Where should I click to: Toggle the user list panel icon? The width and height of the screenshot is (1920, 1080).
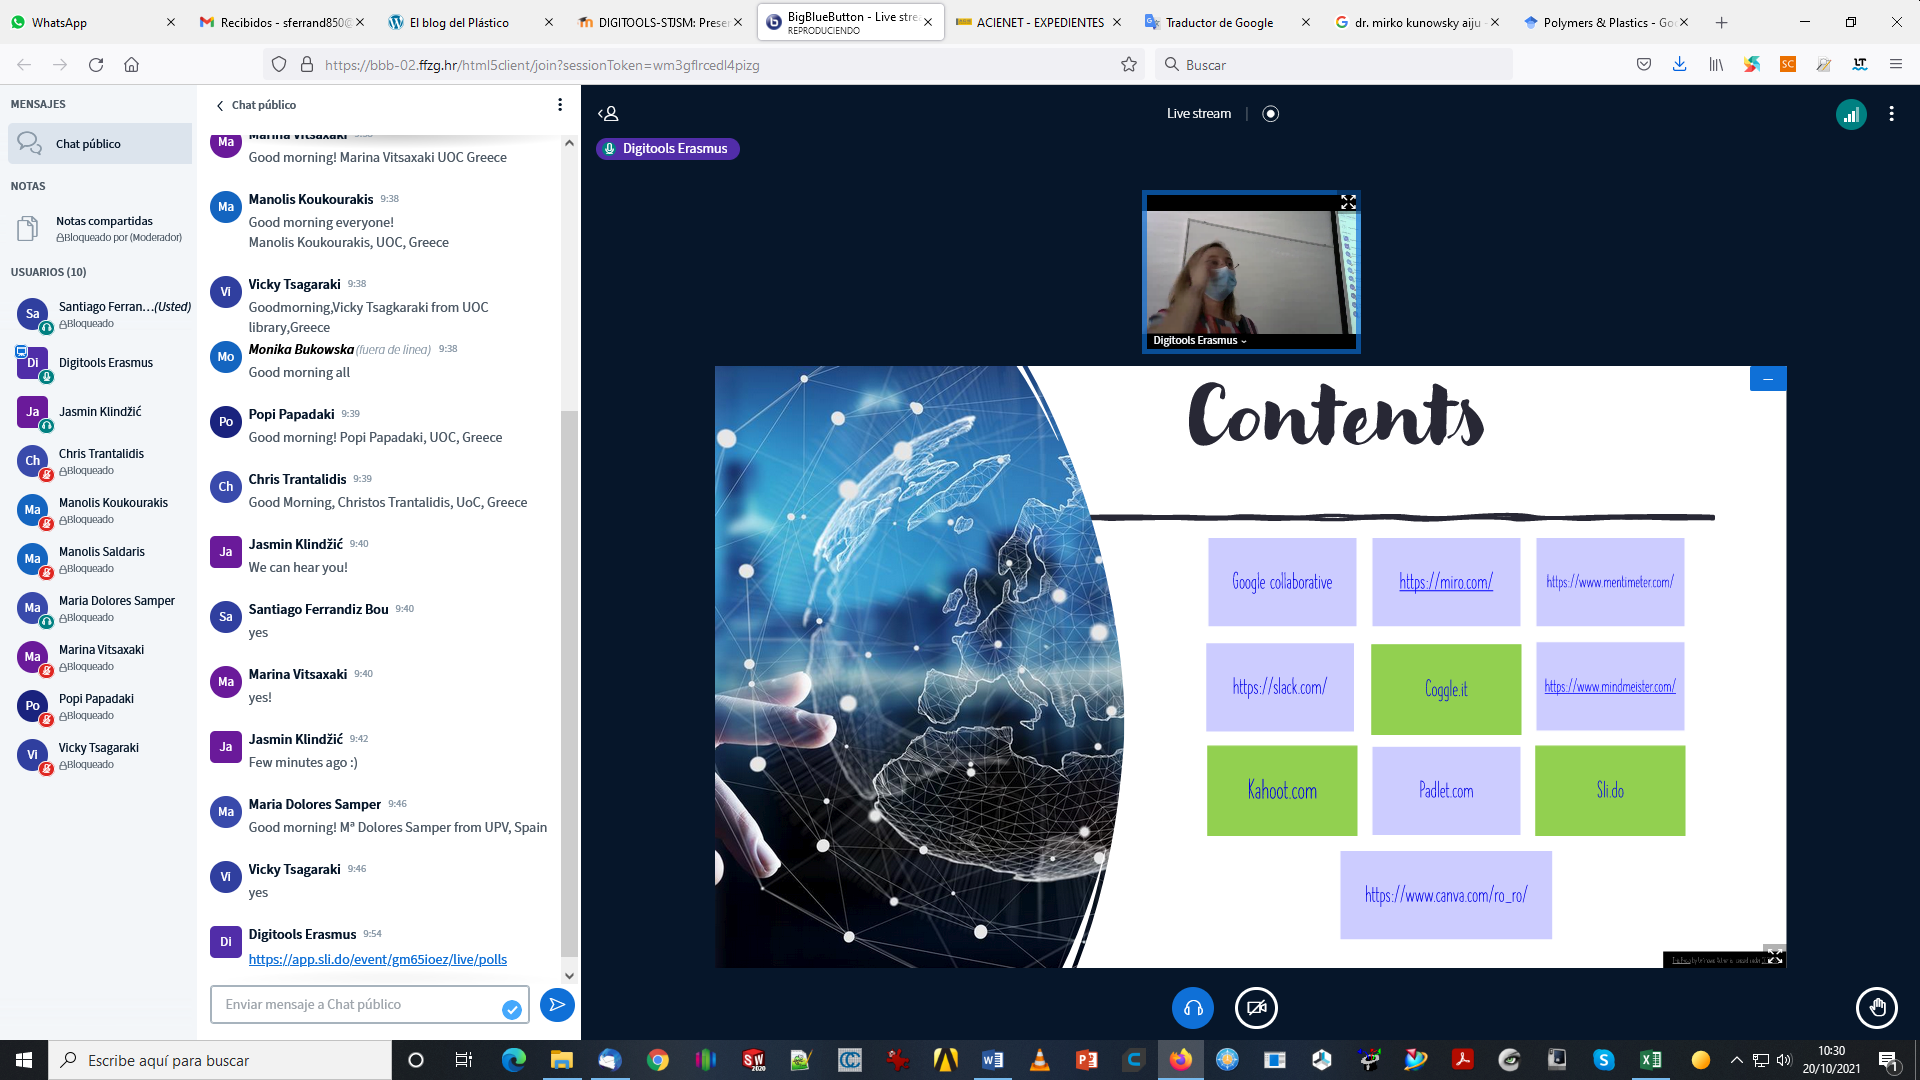coord(608,114)
